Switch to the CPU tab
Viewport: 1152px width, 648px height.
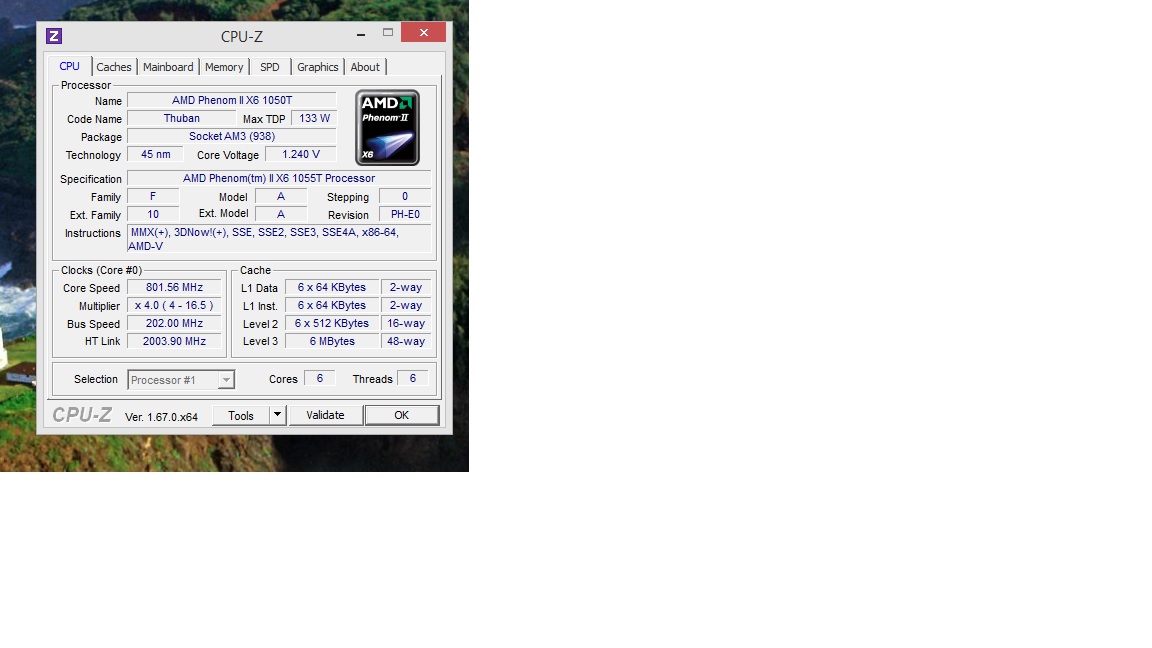[x=70, y=66]
